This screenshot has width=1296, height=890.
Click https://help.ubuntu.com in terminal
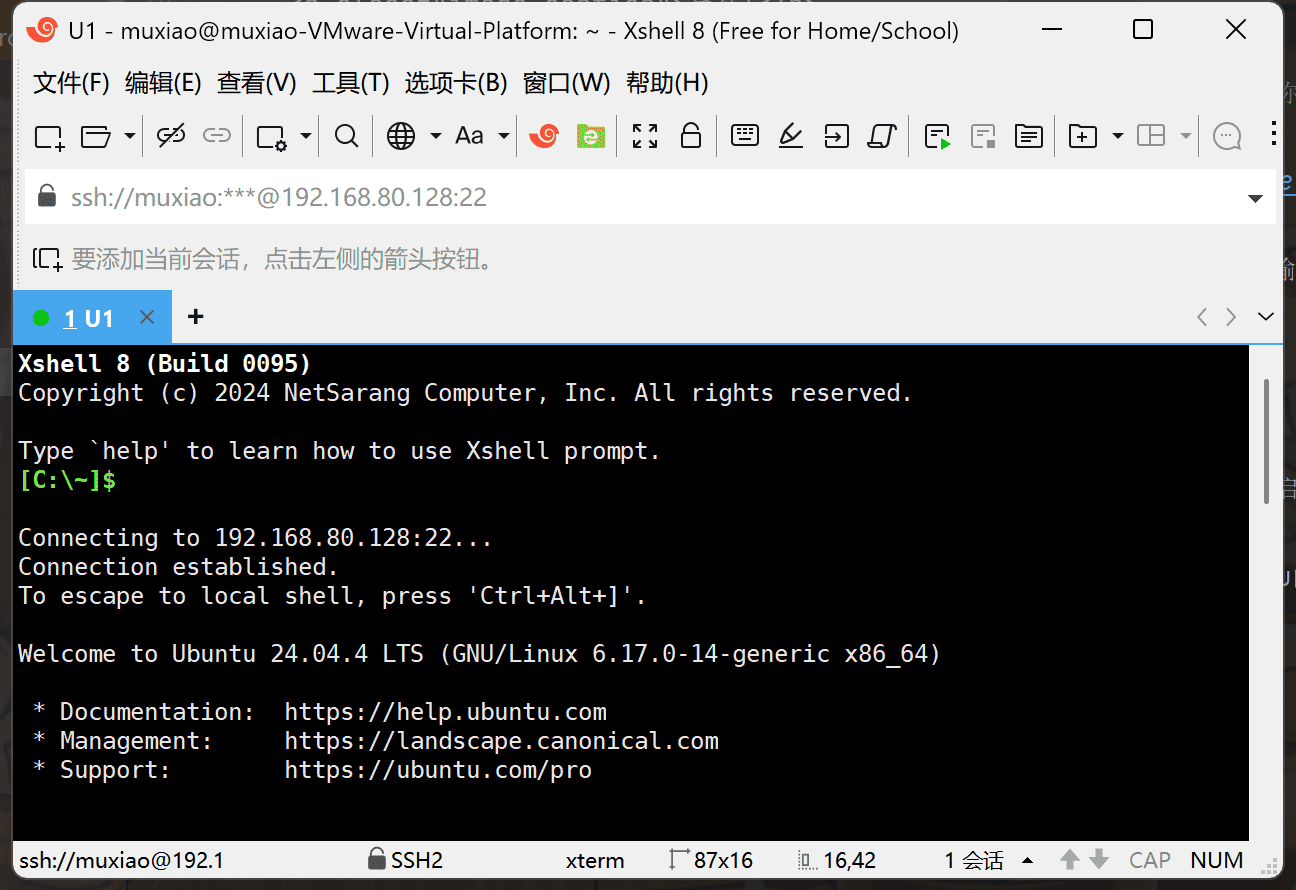click(x=445, y=712)
